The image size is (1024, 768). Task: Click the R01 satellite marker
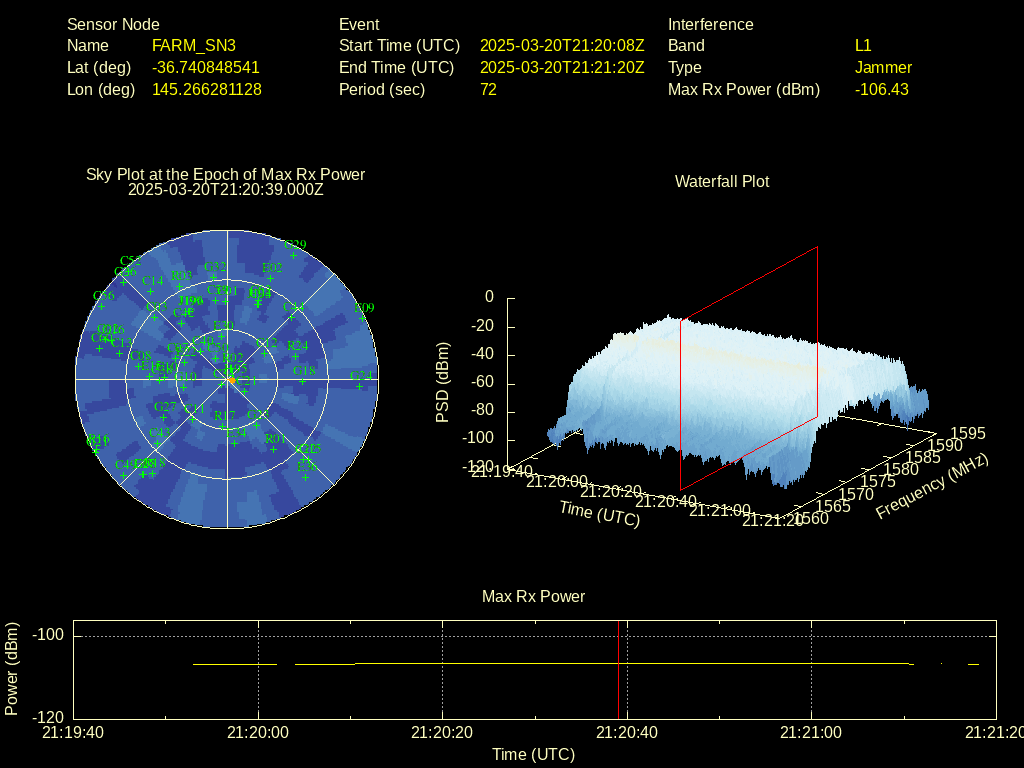click(274, 449)
